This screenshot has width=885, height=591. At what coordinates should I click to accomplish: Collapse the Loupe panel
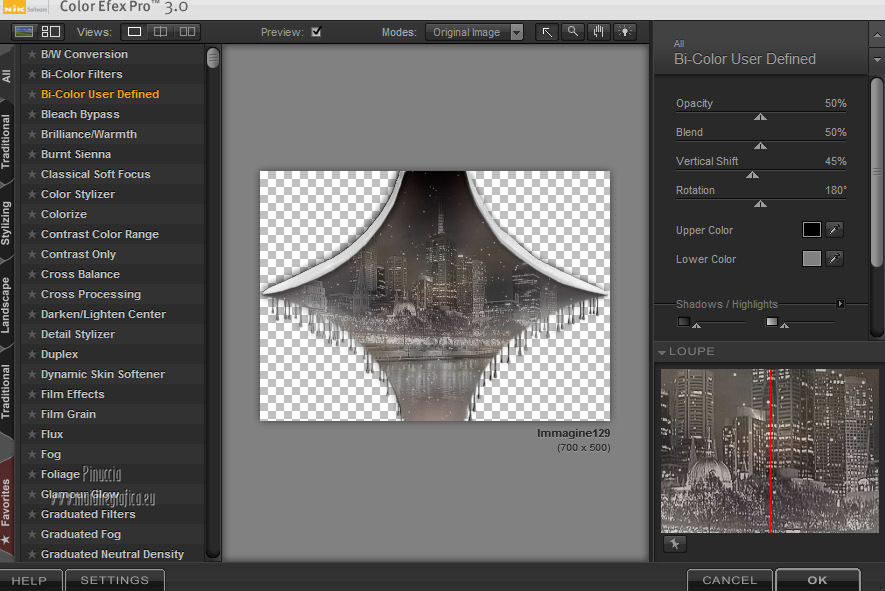point(662,352)
